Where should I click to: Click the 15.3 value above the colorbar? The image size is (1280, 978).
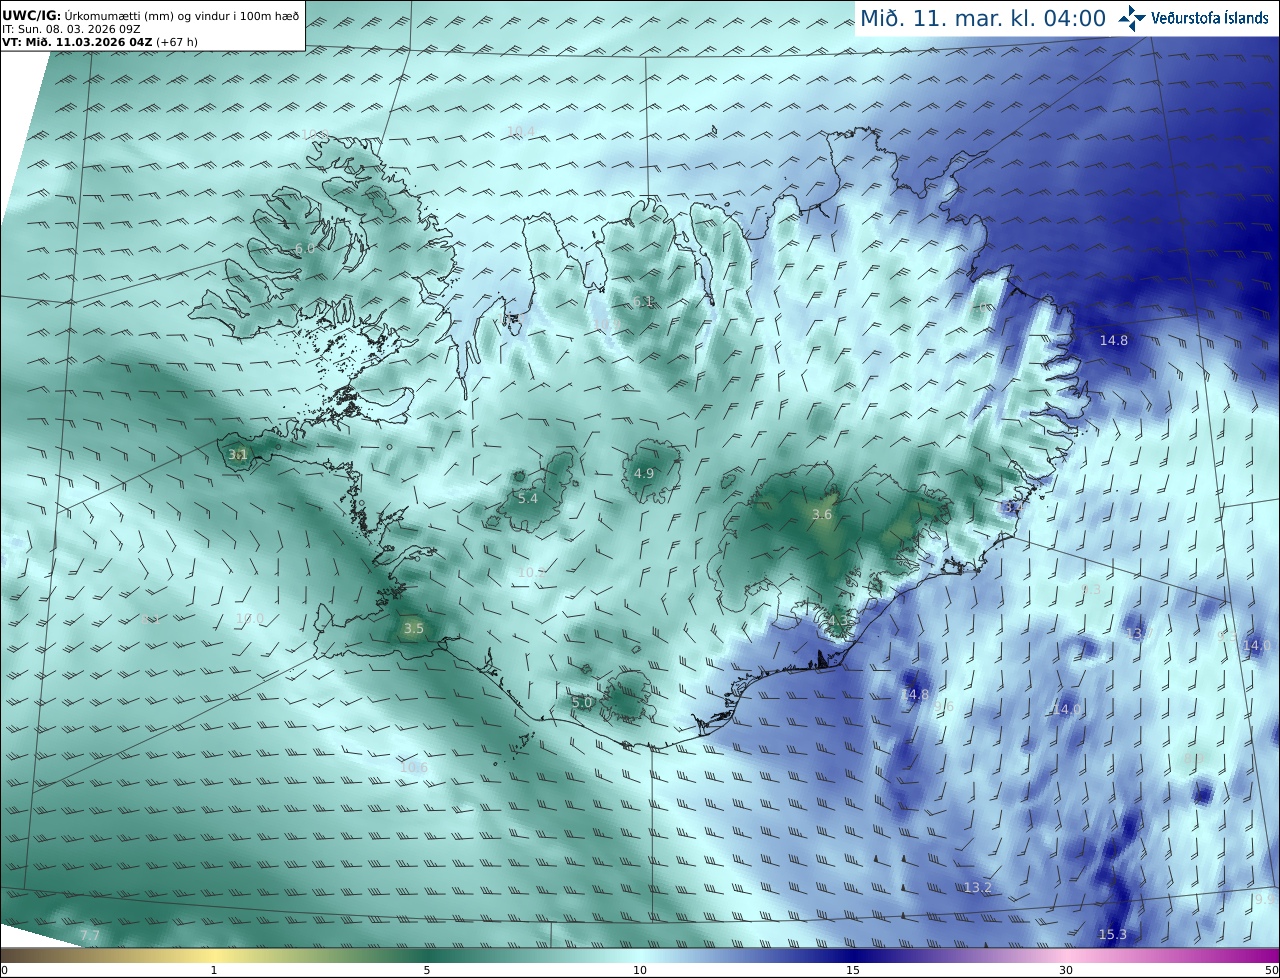click(x=1113, y=934)
